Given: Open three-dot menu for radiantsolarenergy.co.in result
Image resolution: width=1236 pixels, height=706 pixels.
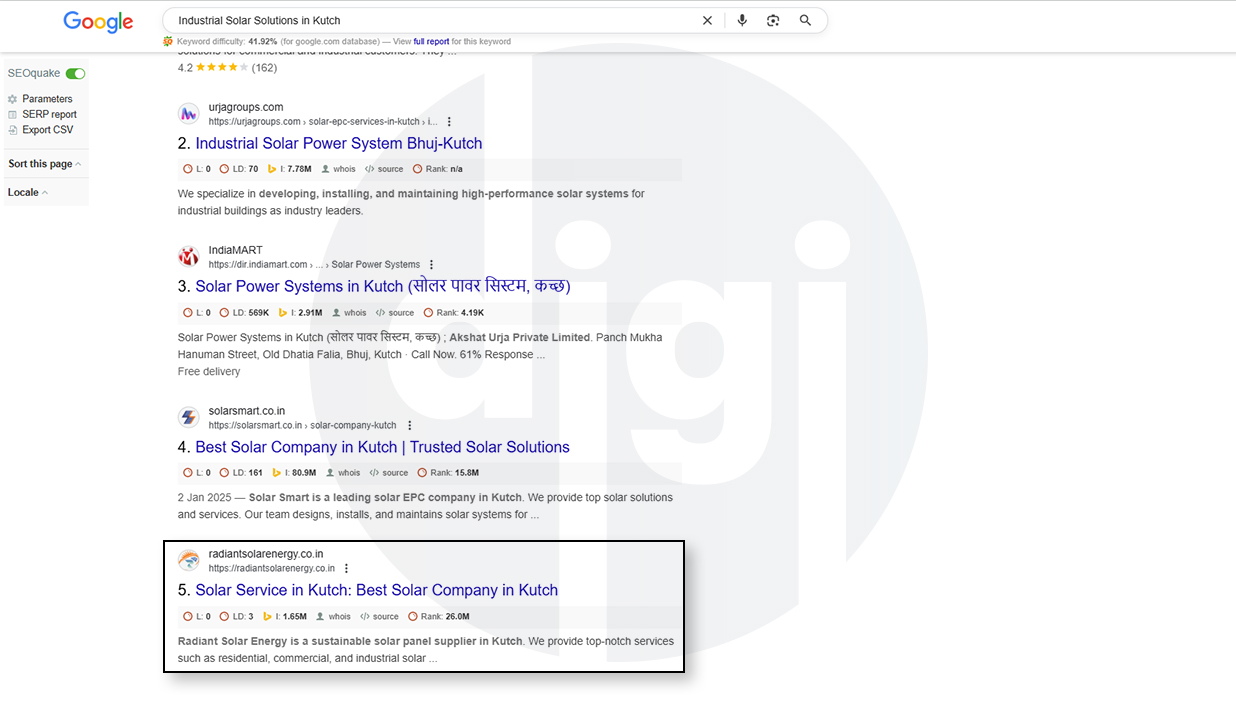Looking at the screenshot, I should coord(346,569).
